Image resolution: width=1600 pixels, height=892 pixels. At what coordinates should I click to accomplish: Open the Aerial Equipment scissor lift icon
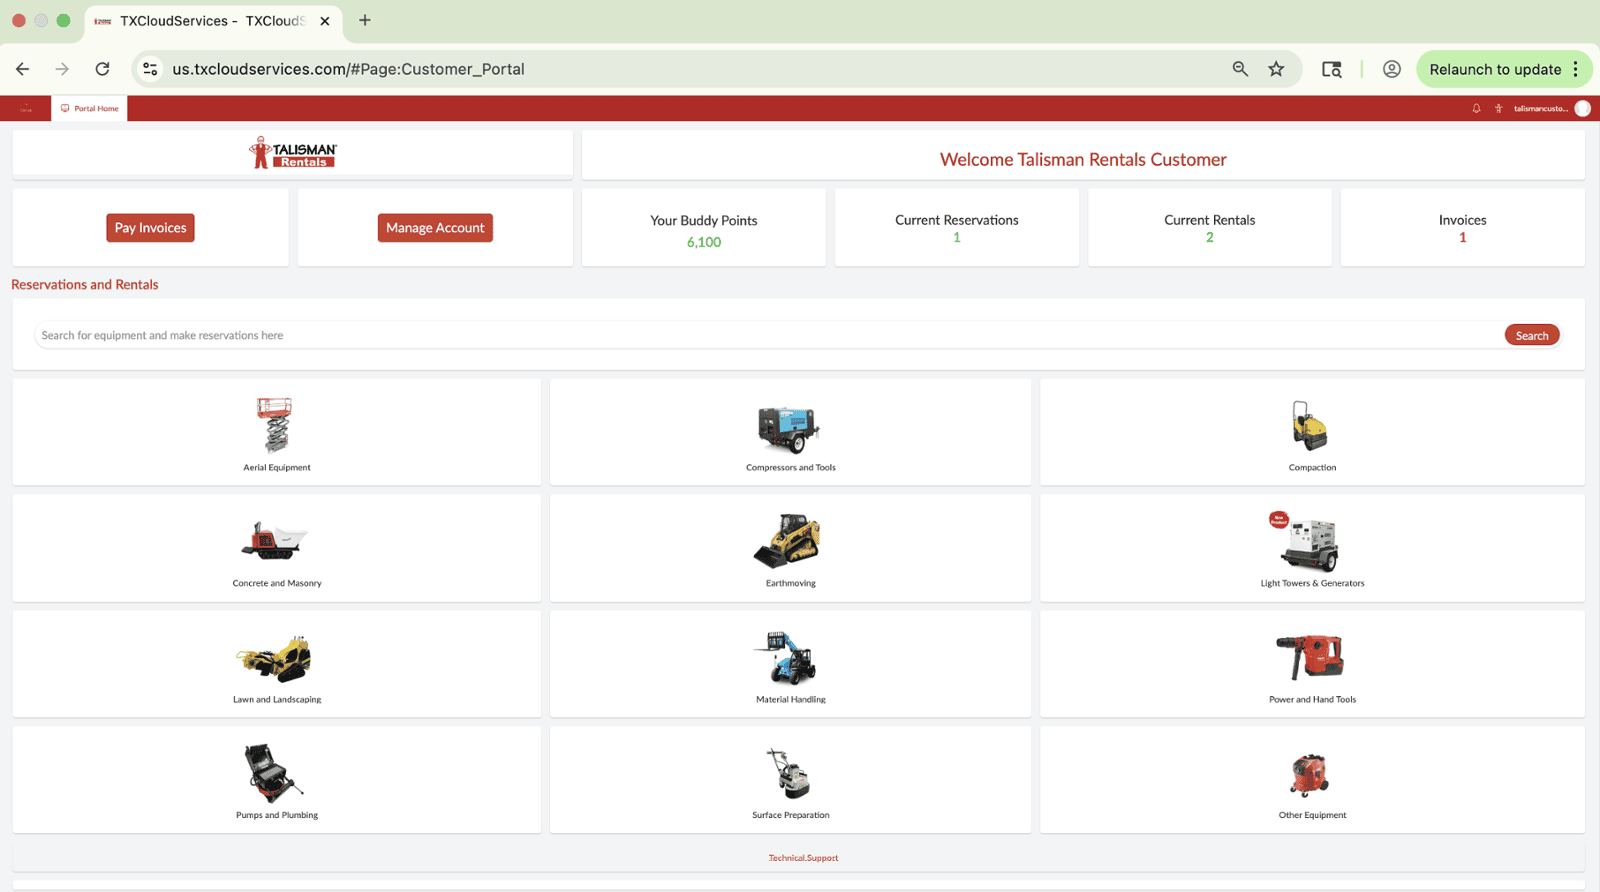[275, 426]
